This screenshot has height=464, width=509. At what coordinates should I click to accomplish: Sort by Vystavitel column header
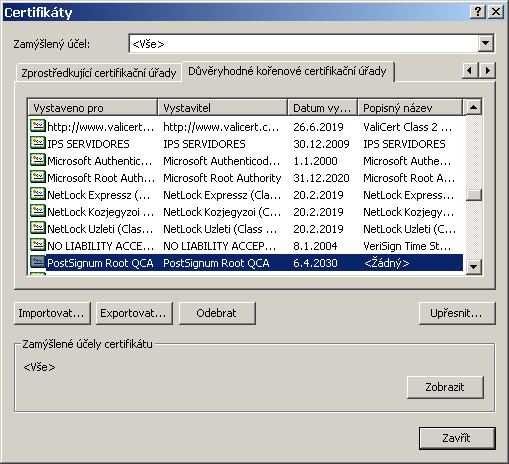(222, 108)
